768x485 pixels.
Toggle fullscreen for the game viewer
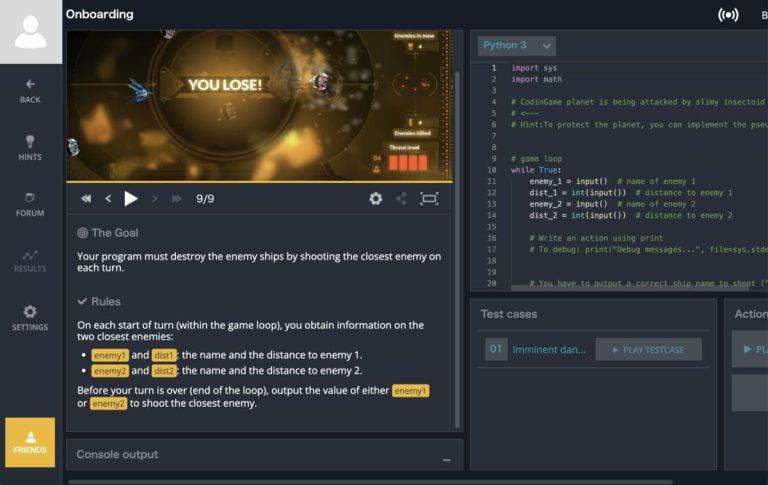(x=429, y=199)
